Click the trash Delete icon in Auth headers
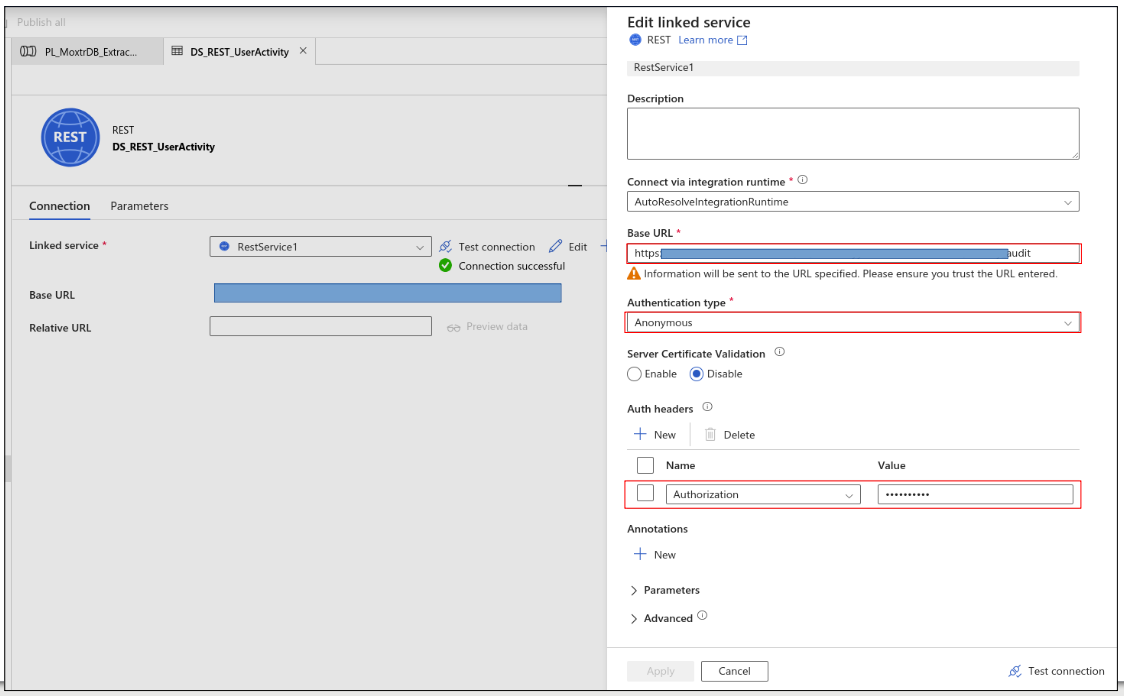This screenshot has width=1124, height=696. click(x=710, y=434)
